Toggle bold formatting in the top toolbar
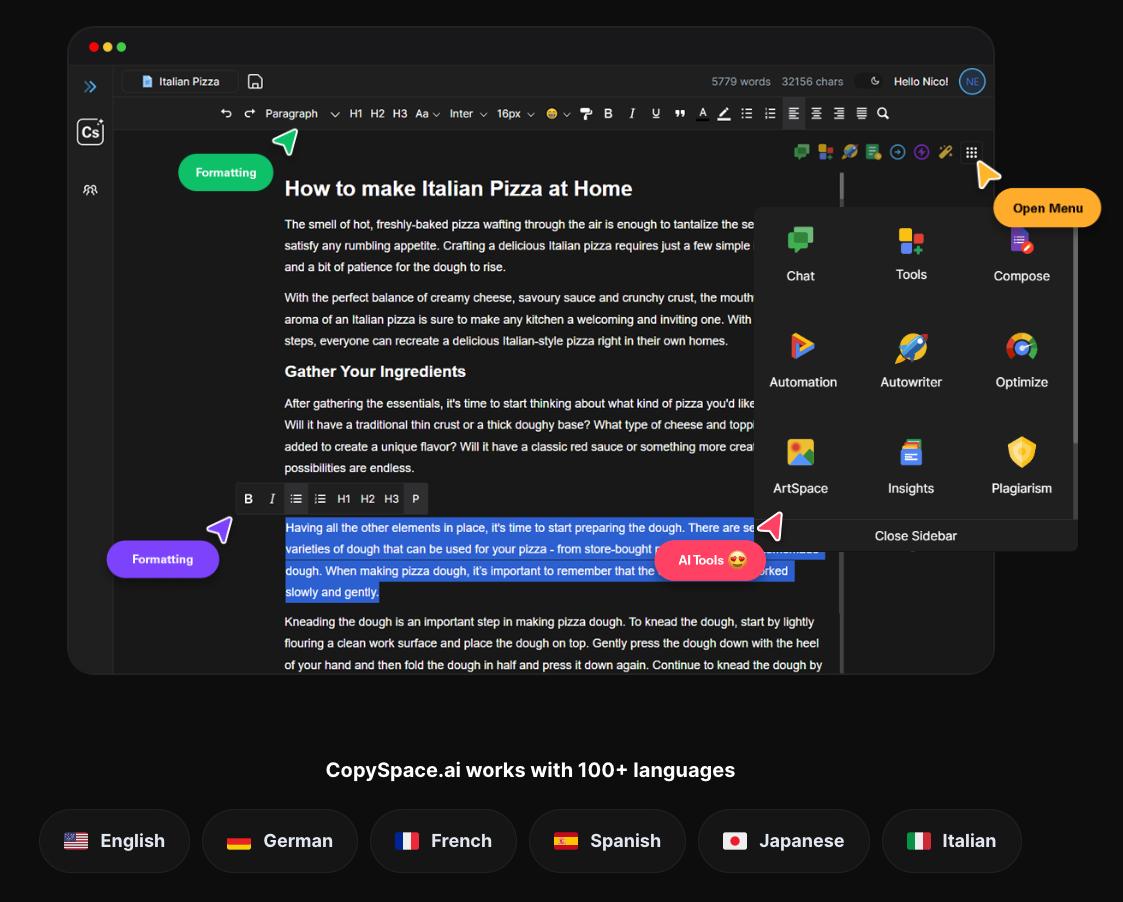The height and width of the screenshot is (902, 1123). 607,113
